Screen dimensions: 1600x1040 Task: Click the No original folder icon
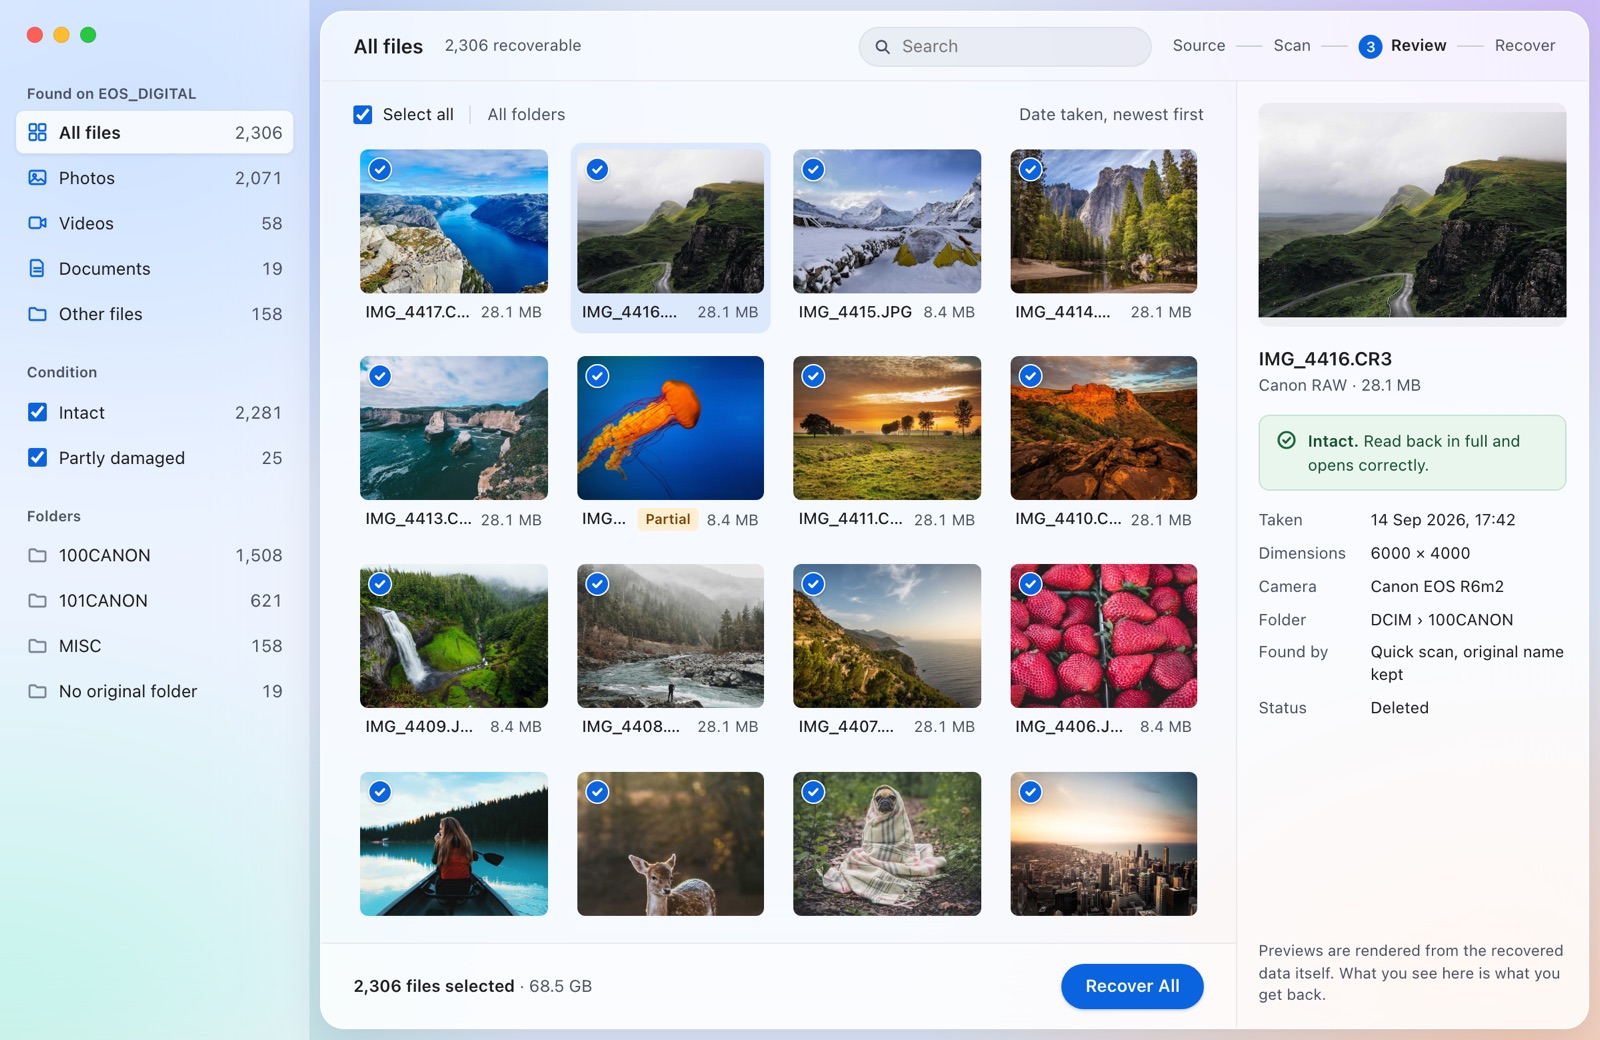coord(37,691)
